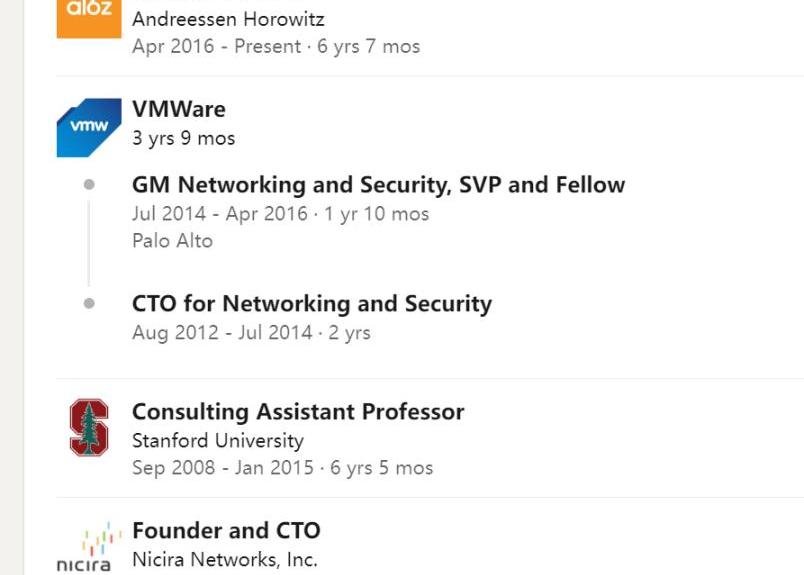Screen dimensions: 804x575
Task: Open the VMWare company heading
Action: click(x=178, y=109)
